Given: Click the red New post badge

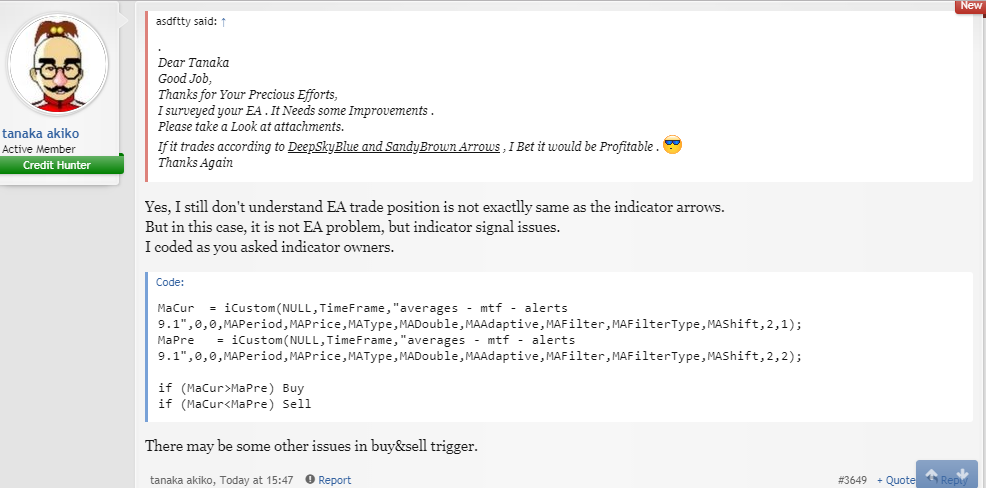Looking at the screenshot, I should coord(970,6).
